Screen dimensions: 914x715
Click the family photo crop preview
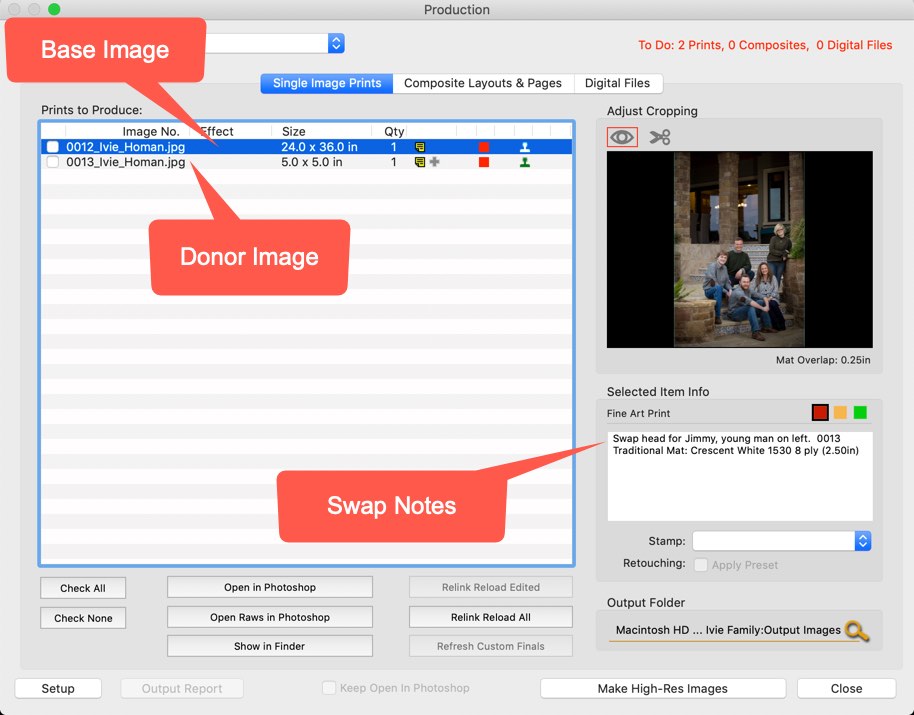(740, 249)
